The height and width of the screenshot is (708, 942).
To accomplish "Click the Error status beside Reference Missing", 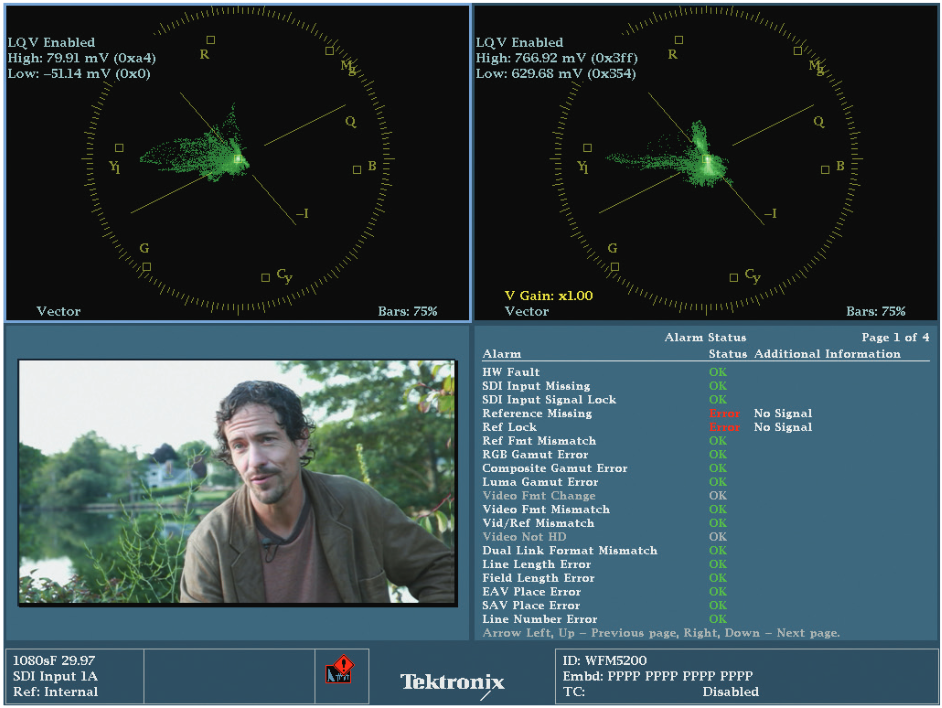I will pos(725,414).
